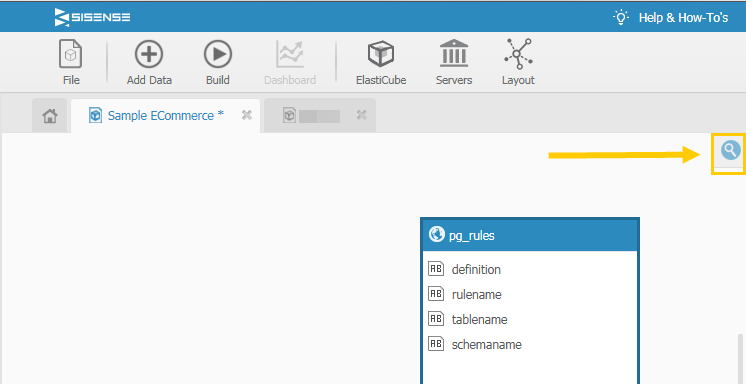Screen dimensions: 746x384
Task: Click the Sisense logo
Action: pos(92,17)
